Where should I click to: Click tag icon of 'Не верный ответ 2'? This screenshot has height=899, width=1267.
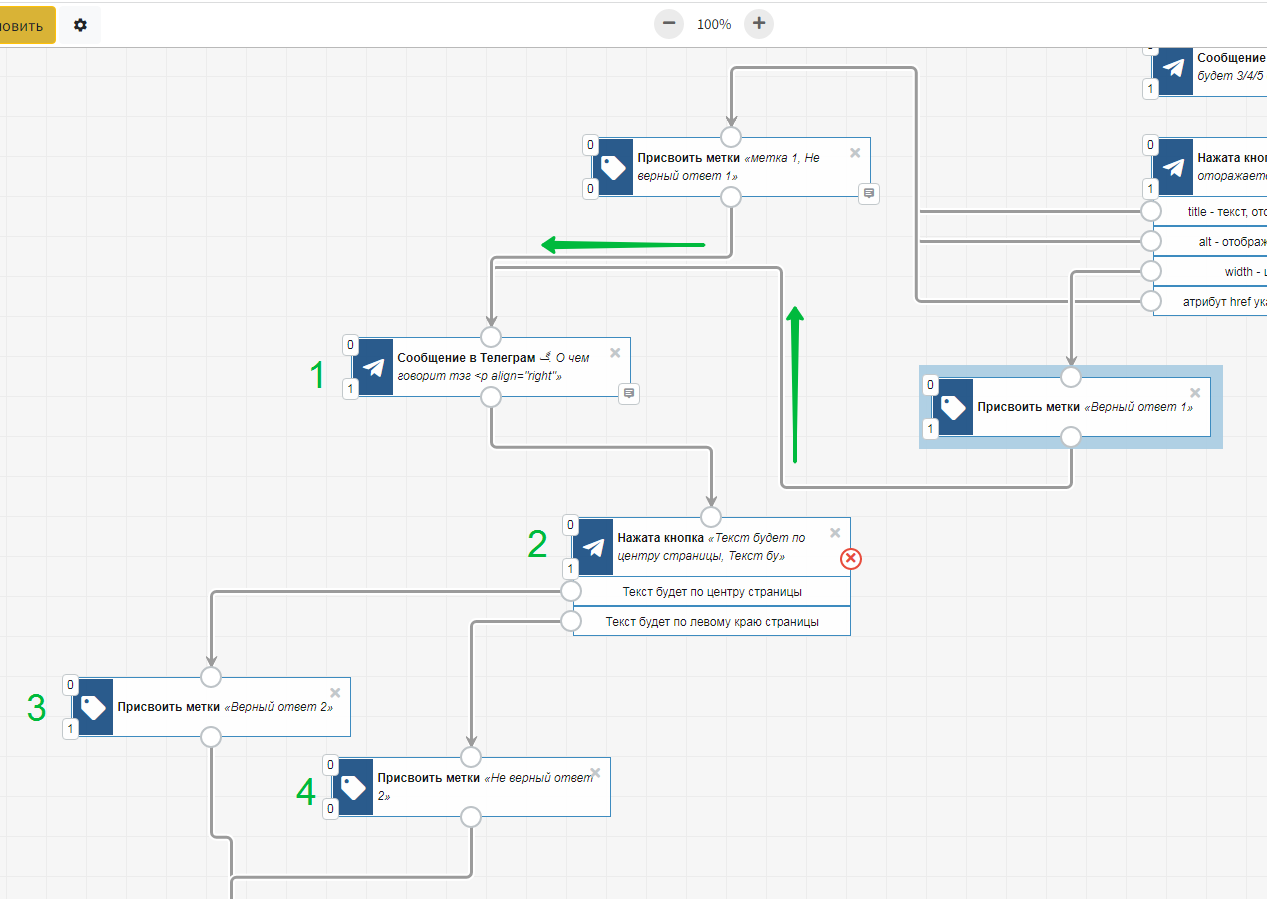[x=354, y=787]
